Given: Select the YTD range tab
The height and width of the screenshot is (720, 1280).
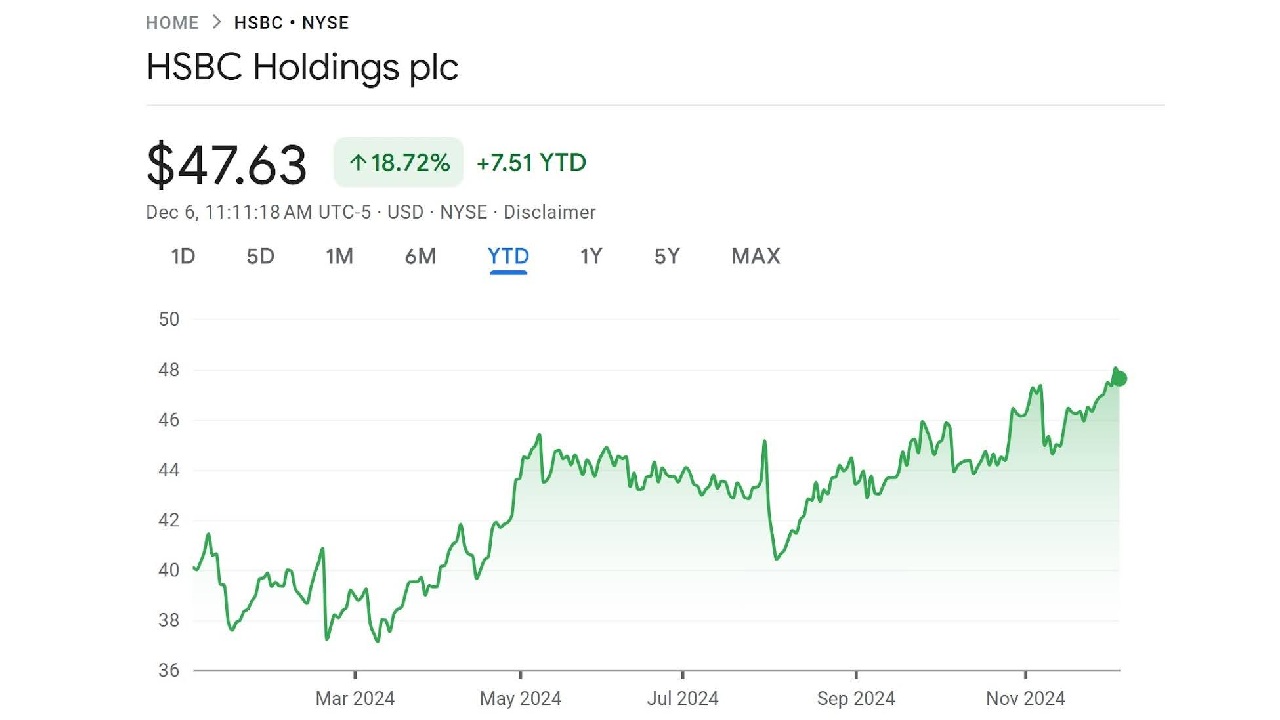Looking at the screenshot, I should click(508, 256).
